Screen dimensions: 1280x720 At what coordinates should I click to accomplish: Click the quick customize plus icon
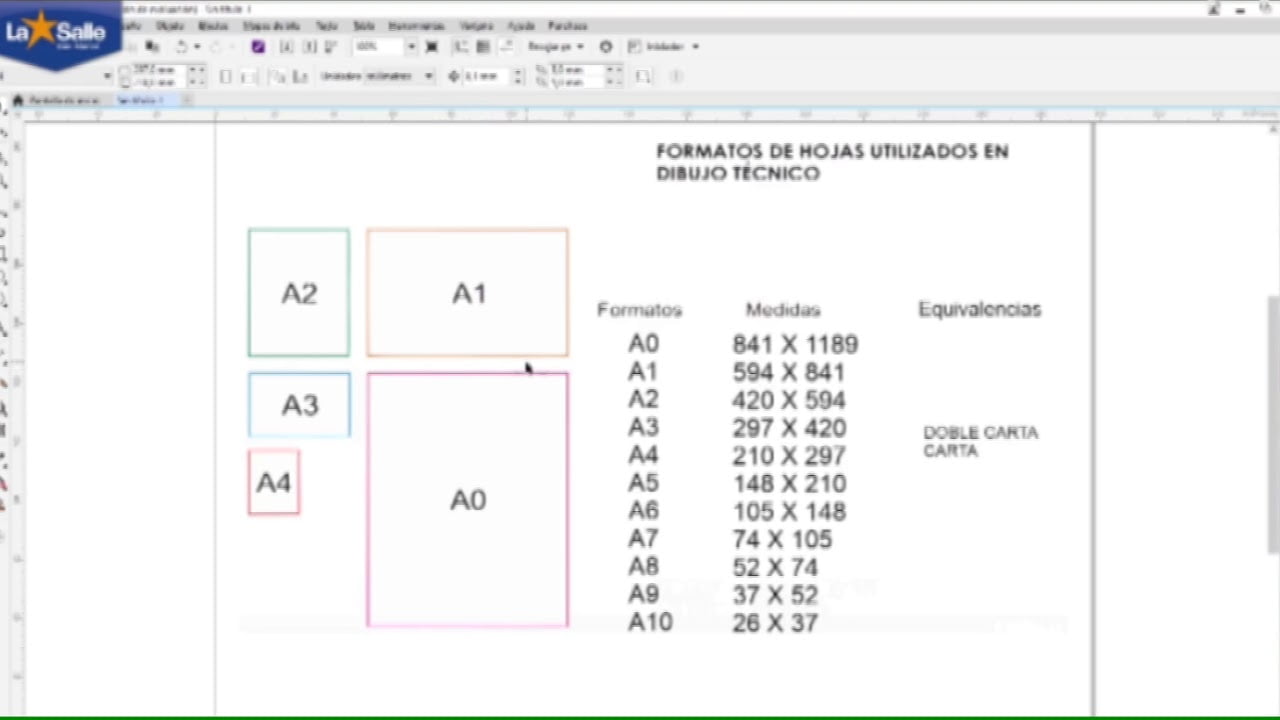676,76
